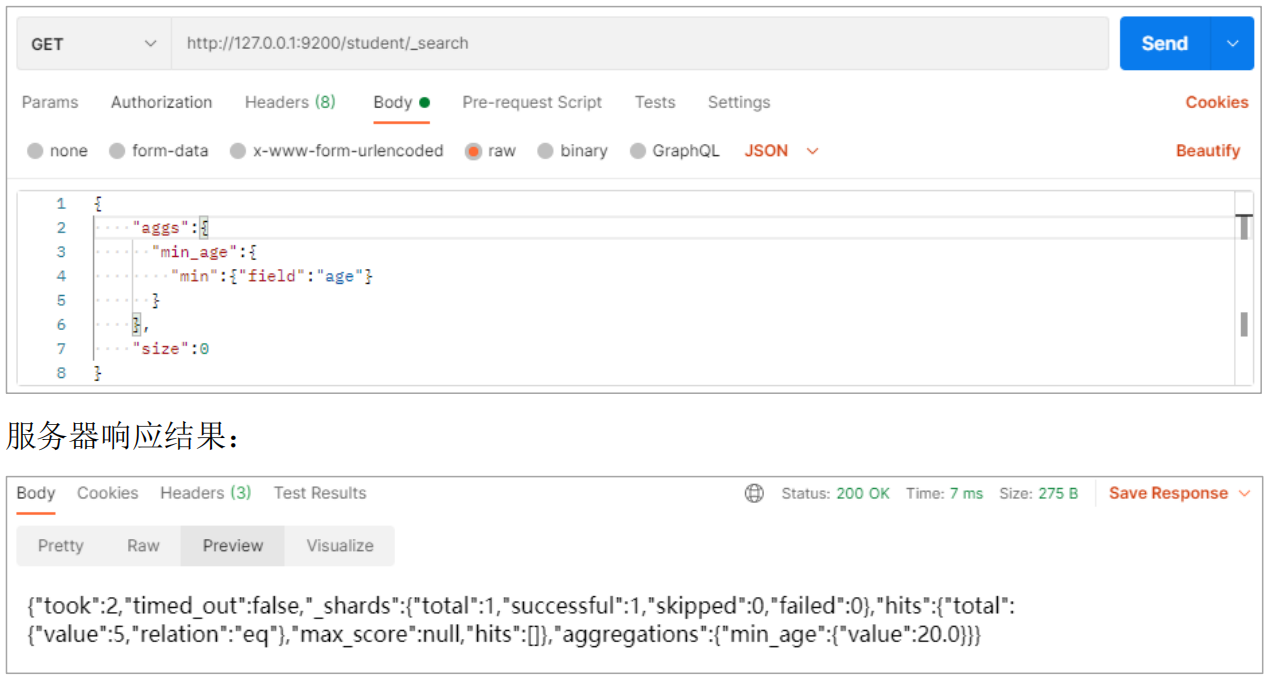
Task: Select the form-data radio option
Action: click(x=117, y=151)
